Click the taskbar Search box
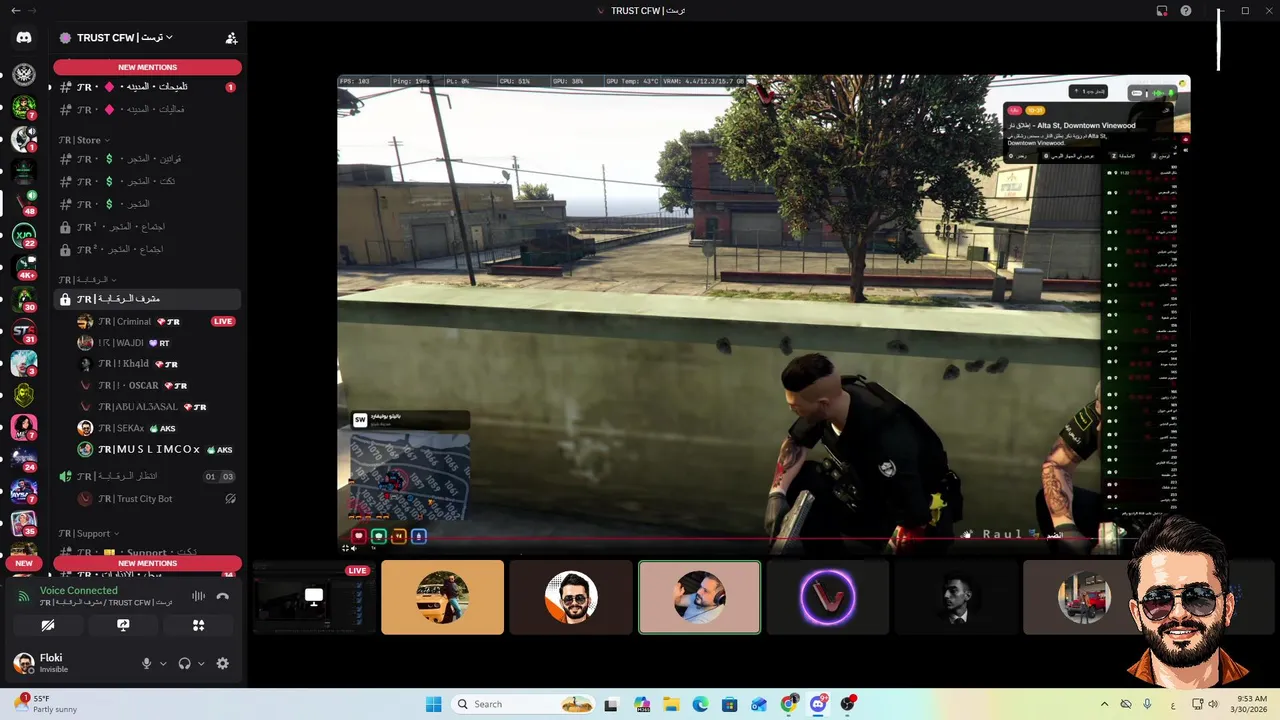Screen dimensions: 1280x720 (525, 704)
